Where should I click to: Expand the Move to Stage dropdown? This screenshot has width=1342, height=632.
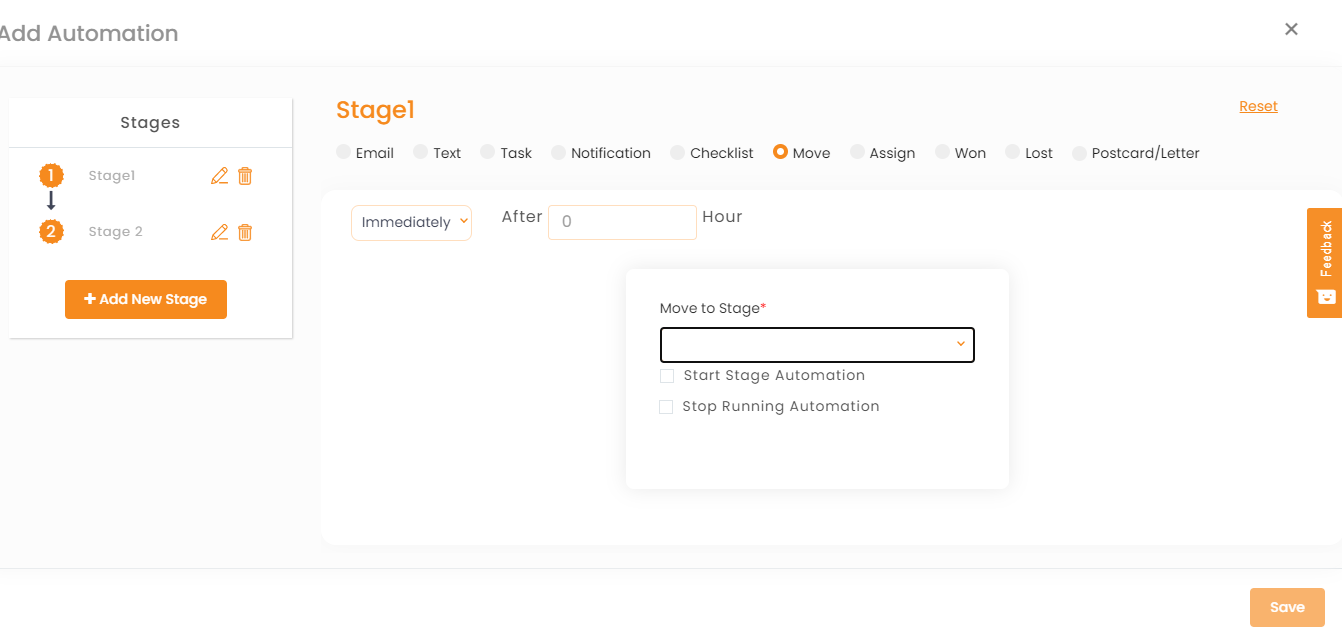pos(817,345)
